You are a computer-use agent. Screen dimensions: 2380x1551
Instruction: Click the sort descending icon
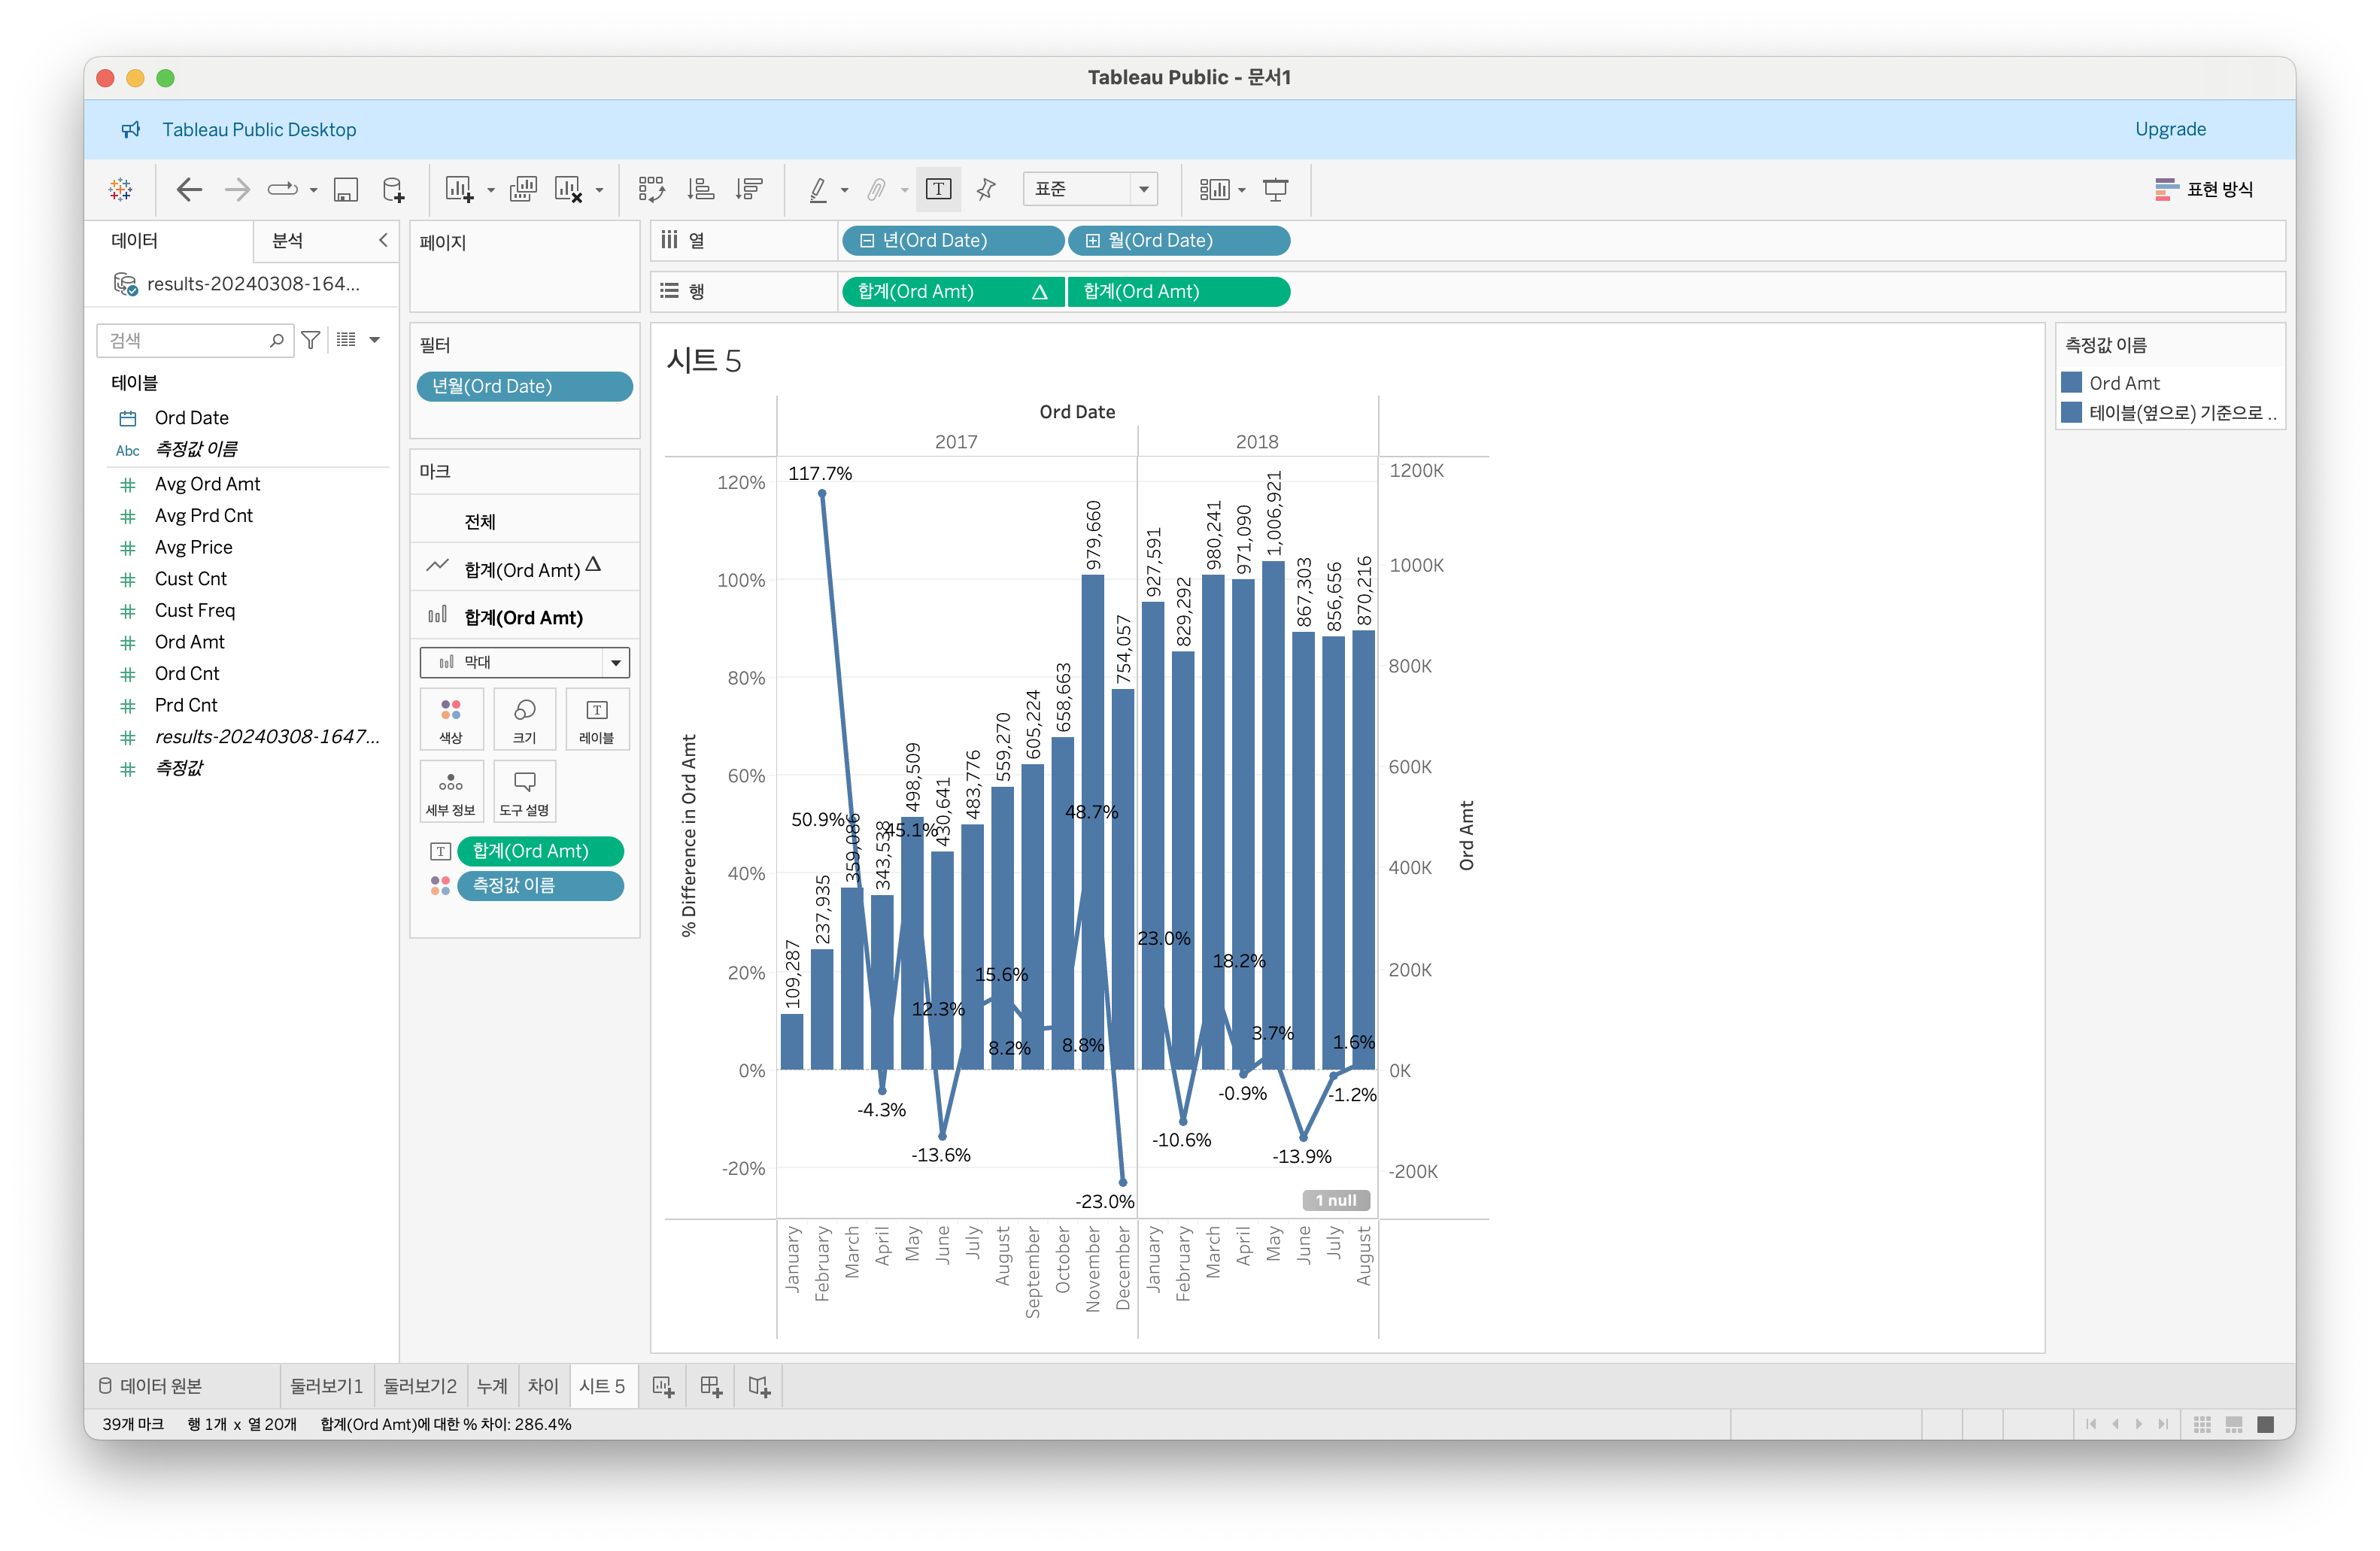(749, 189)
